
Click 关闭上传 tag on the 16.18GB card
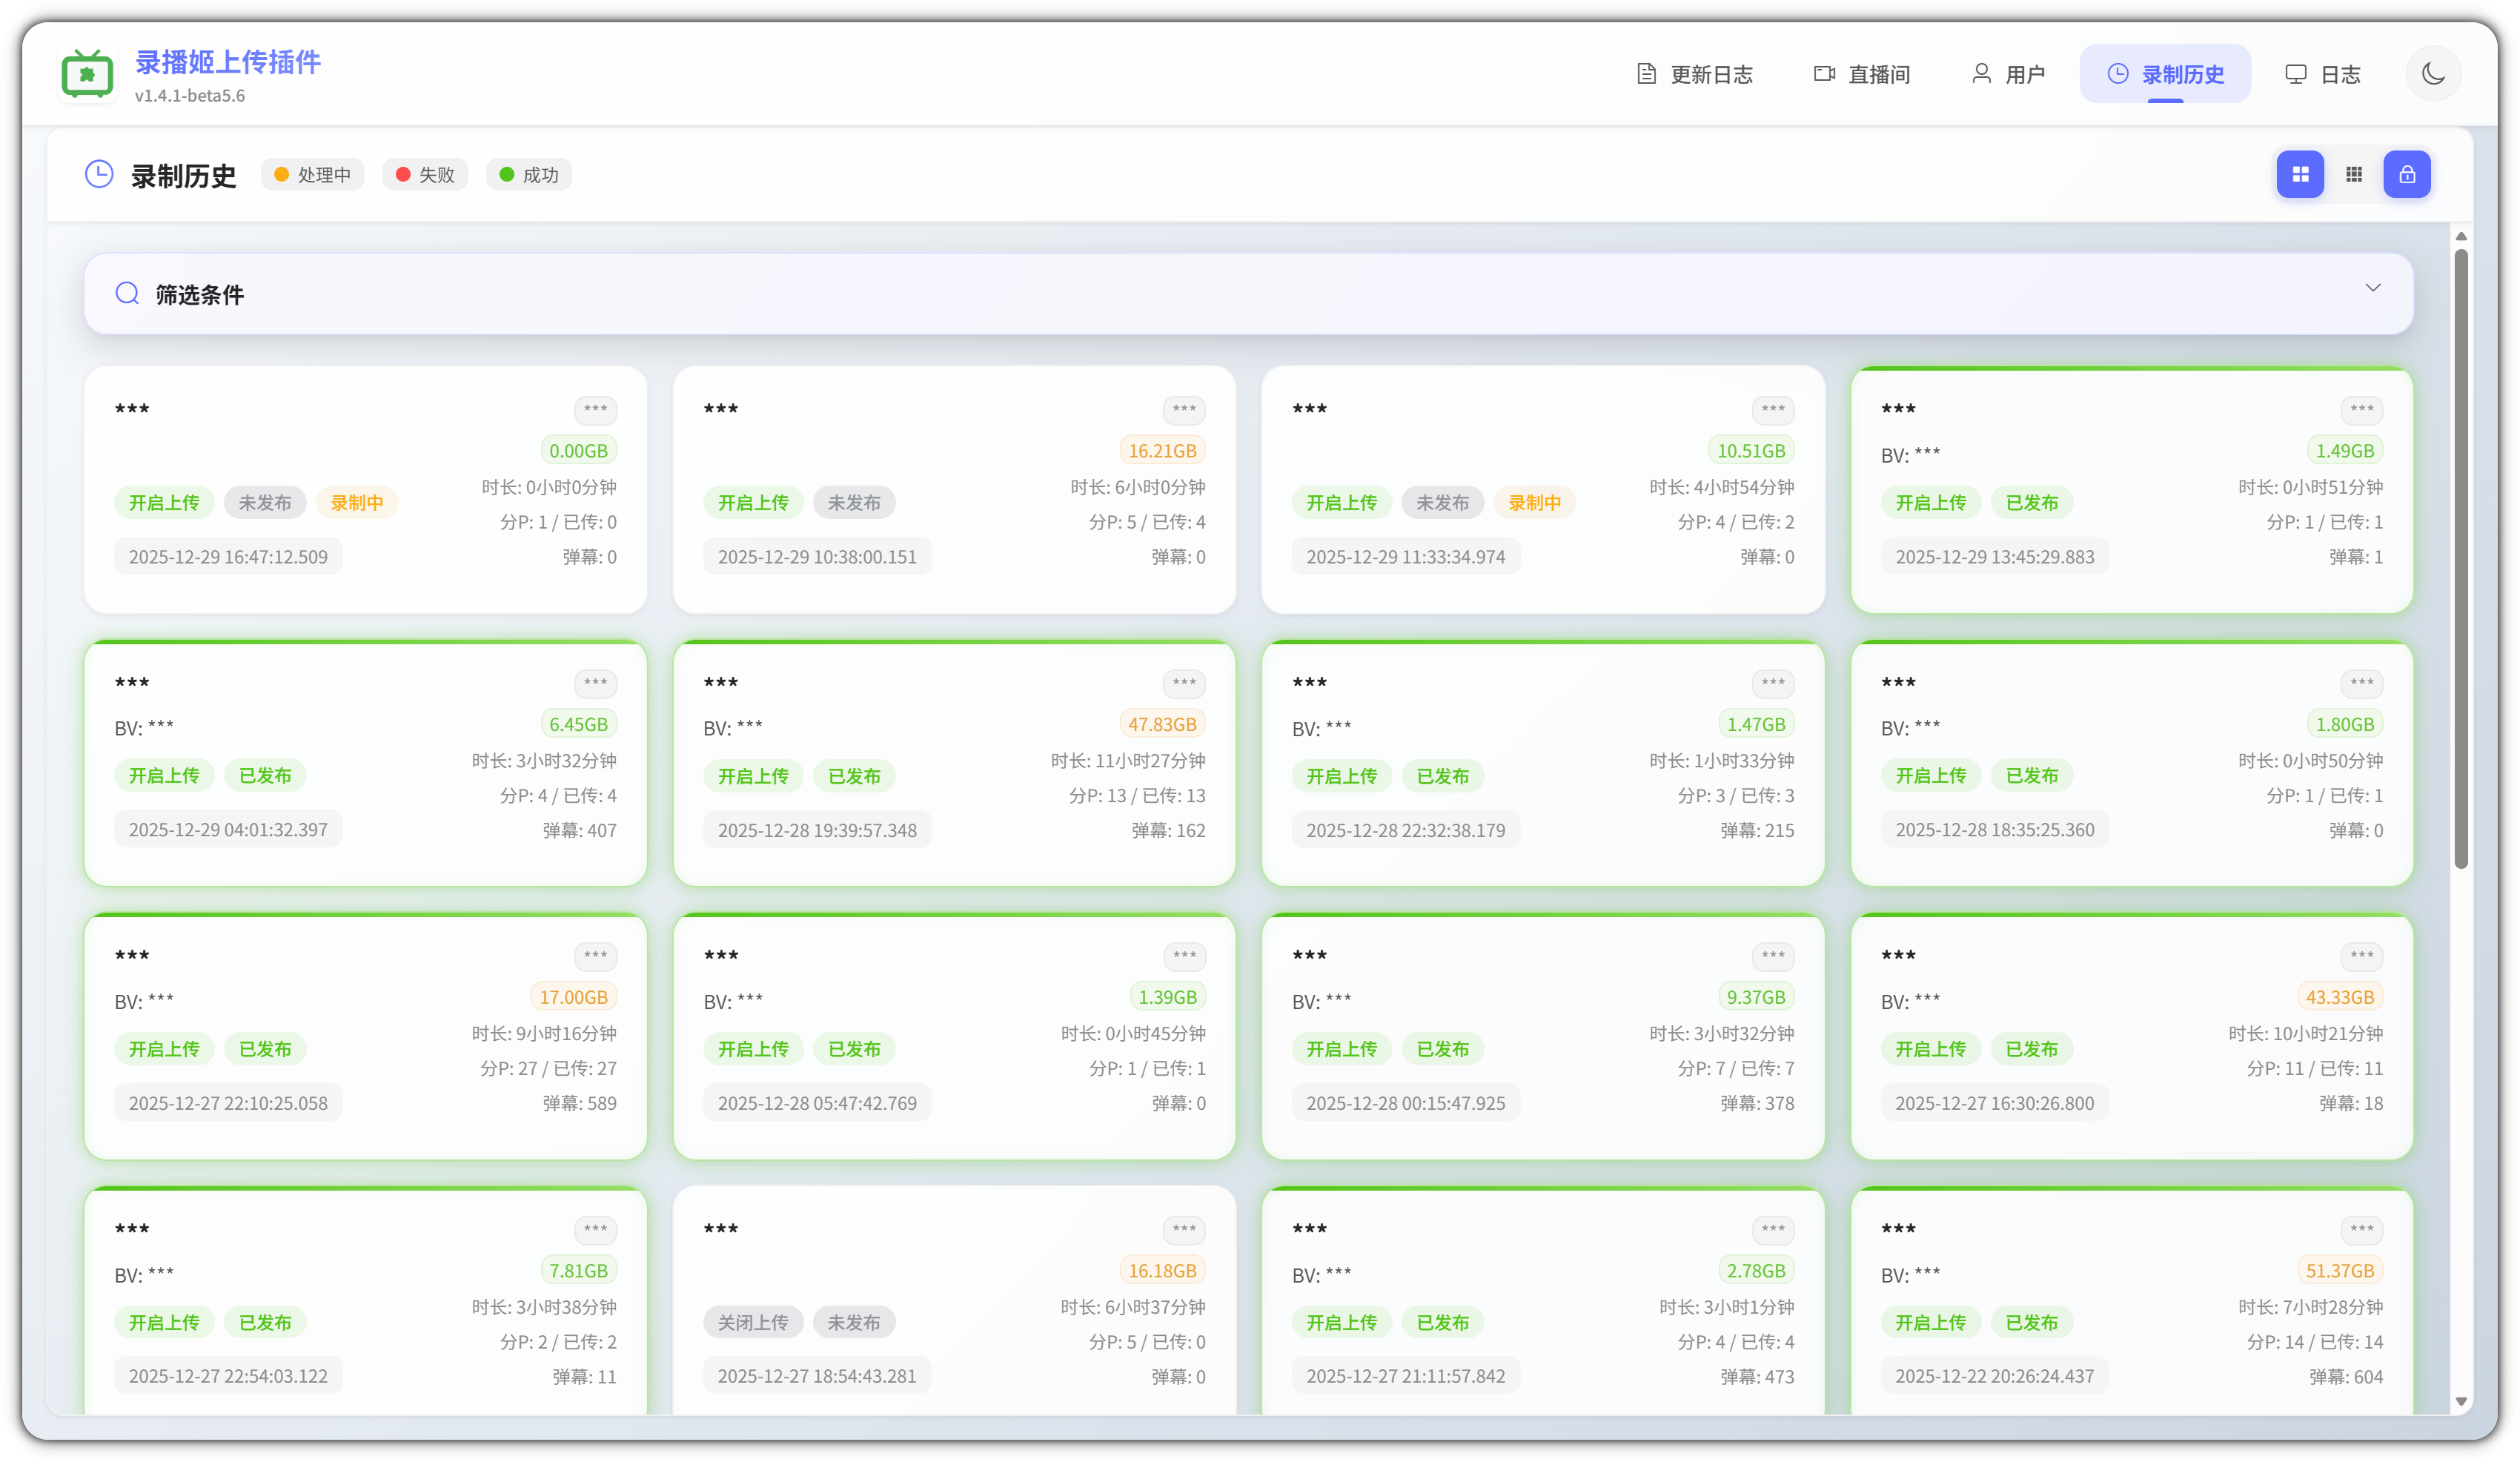click(x=753, y=1322)
